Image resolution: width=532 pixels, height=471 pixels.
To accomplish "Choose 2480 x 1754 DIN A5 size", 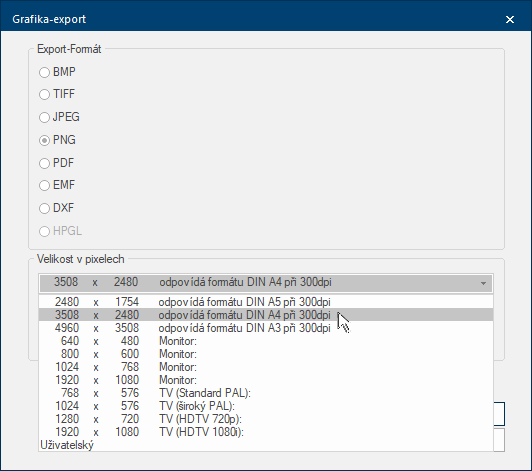I will click(x=266, y=302).
